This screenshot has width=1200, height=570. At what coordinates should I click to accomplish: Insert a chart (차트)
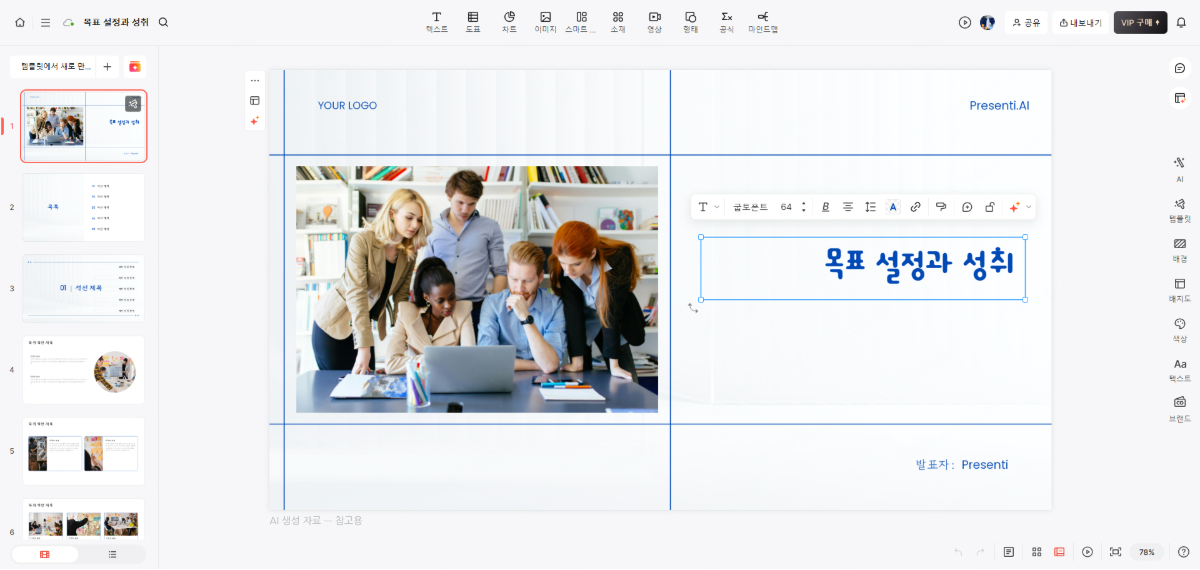(x=509, y=22)
